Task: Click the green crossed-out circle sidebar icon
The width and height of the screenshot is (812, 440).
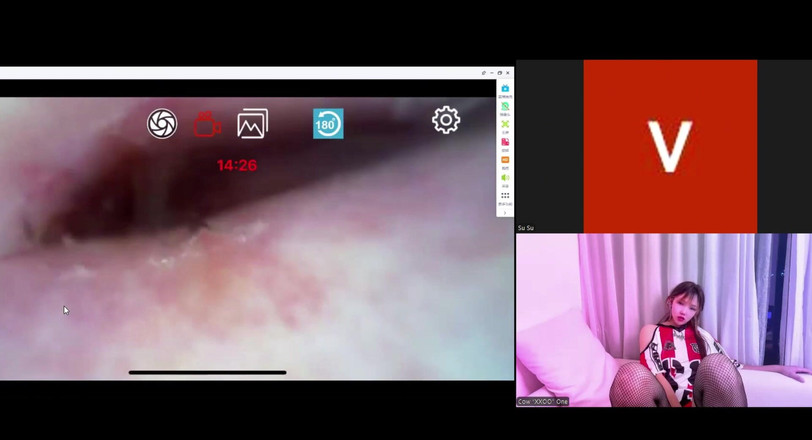Action: 505,106
